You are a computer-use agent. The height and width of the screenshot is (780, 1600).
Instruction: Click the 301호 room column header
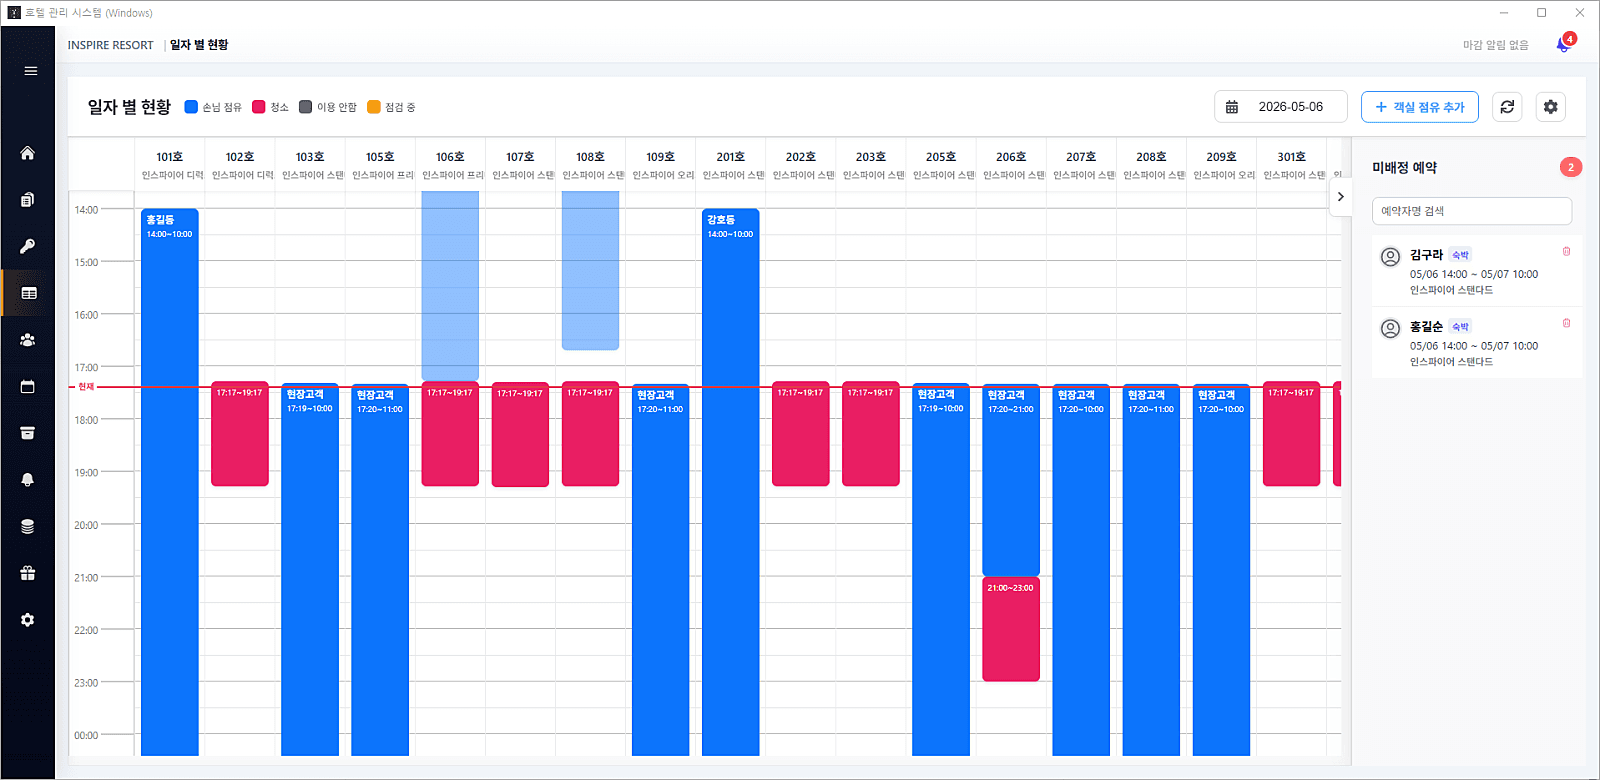coord(1292,165)
